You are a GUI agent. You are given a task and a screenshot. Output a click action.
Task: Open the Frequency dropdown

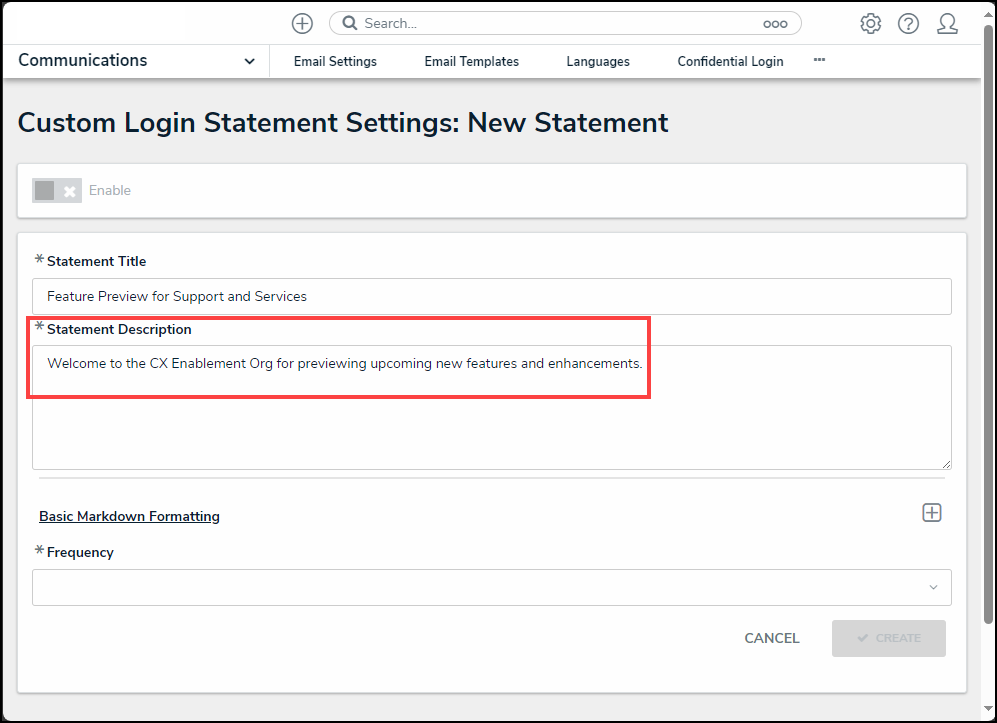tap(491, 588)
